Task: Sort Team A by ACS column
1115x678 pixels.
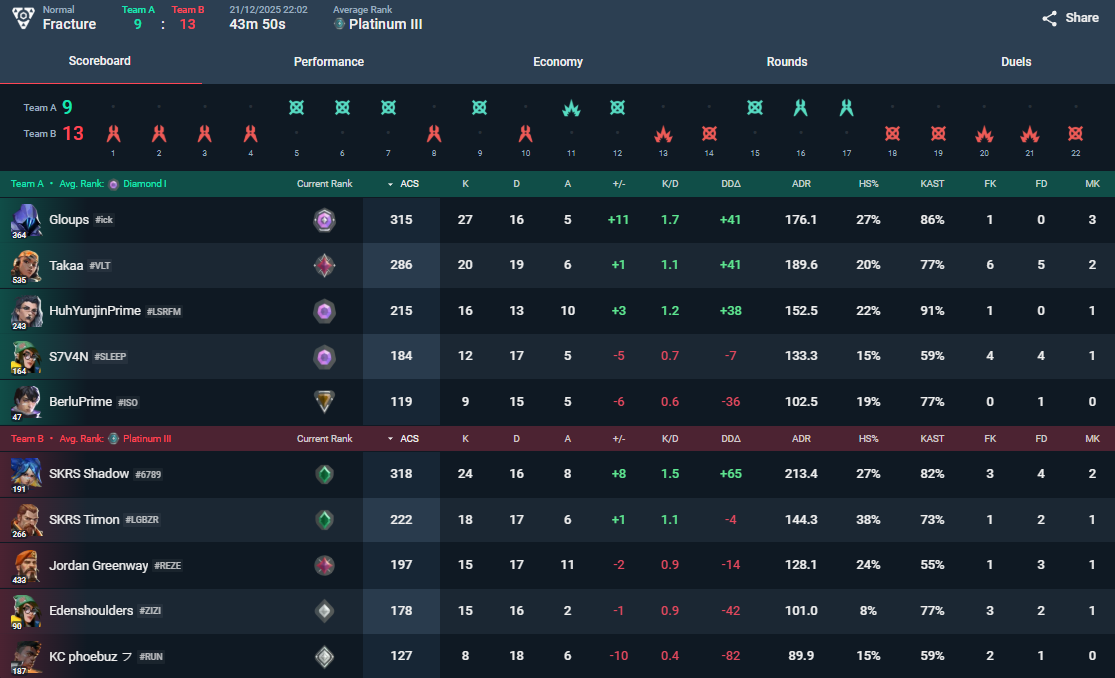Action: (405, 184)
